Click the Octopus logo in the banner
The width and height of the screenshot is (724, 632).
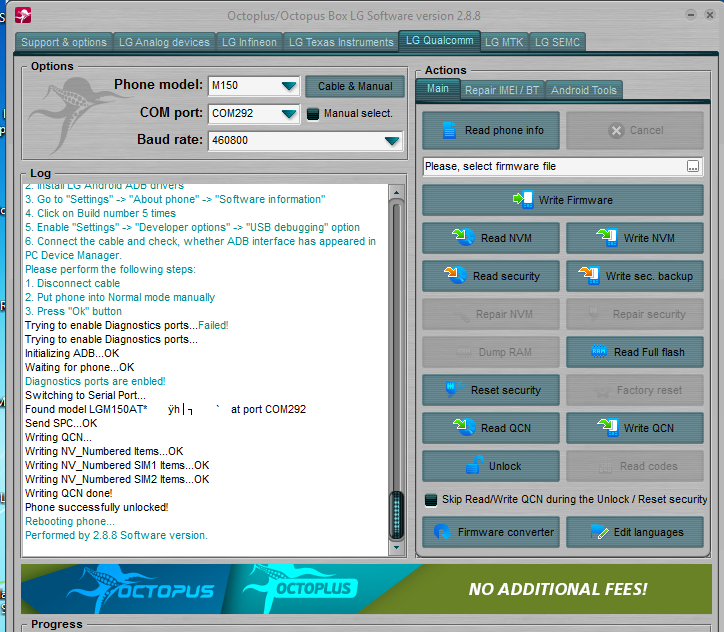141,588
